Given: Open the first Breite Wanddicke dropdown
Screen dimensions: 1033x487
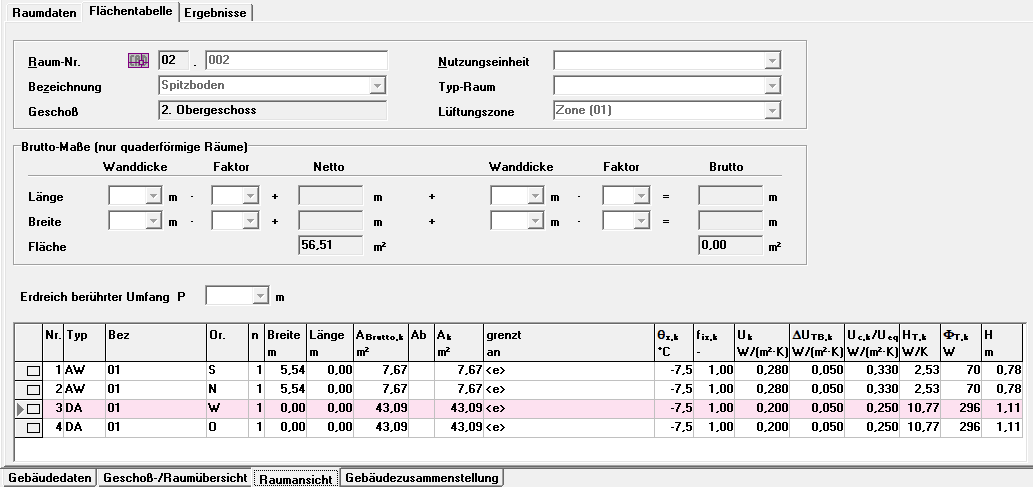Looking at the screenshot, I should [153, 221].
